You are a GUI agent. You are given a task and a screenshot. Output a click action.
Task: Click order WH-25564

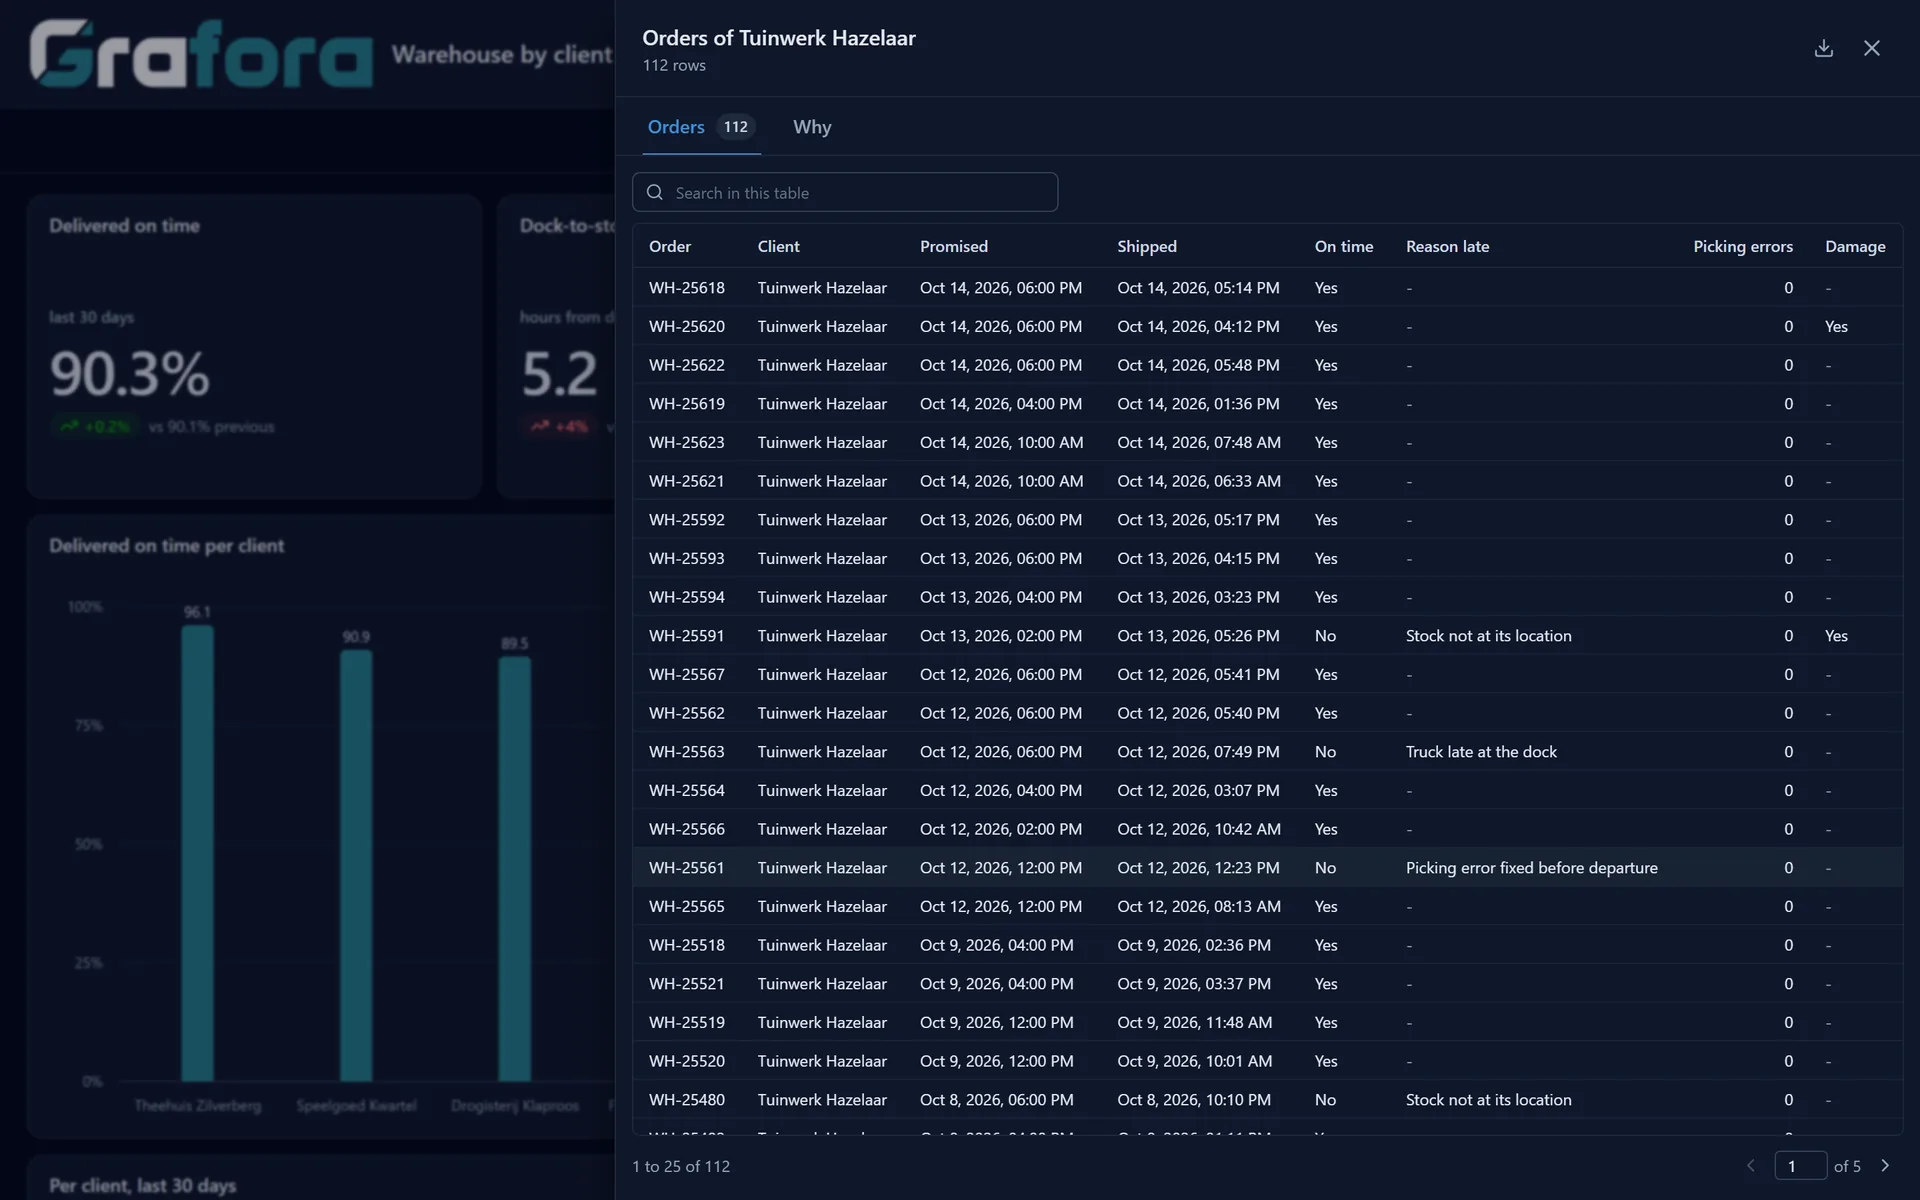pos(686,790)
